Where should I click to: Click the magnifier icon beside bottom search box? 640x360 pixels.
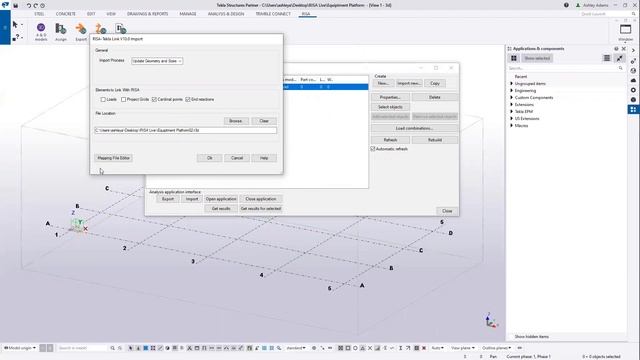112,348
